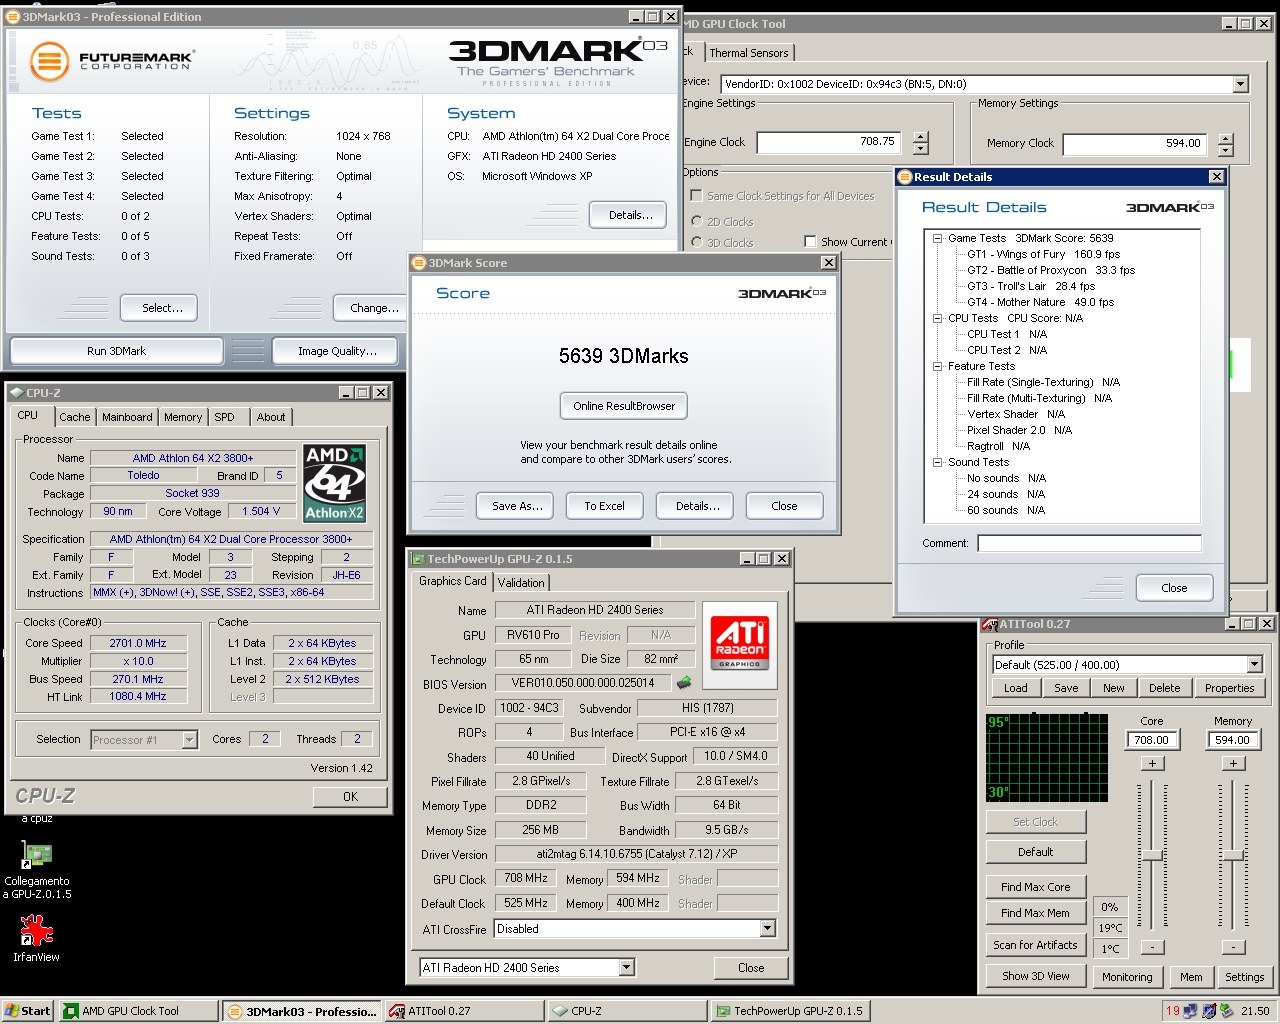Click Save As in the 3DMark Score dialog

coord(517,506)
